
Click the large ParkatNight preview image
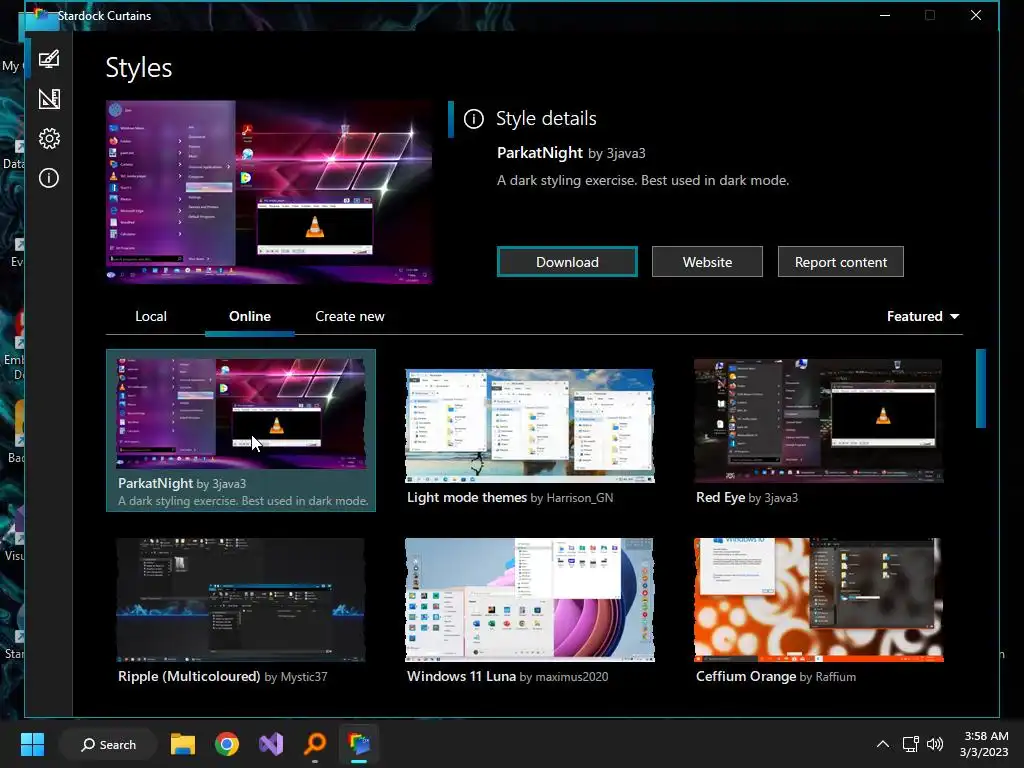pos(269,192)
